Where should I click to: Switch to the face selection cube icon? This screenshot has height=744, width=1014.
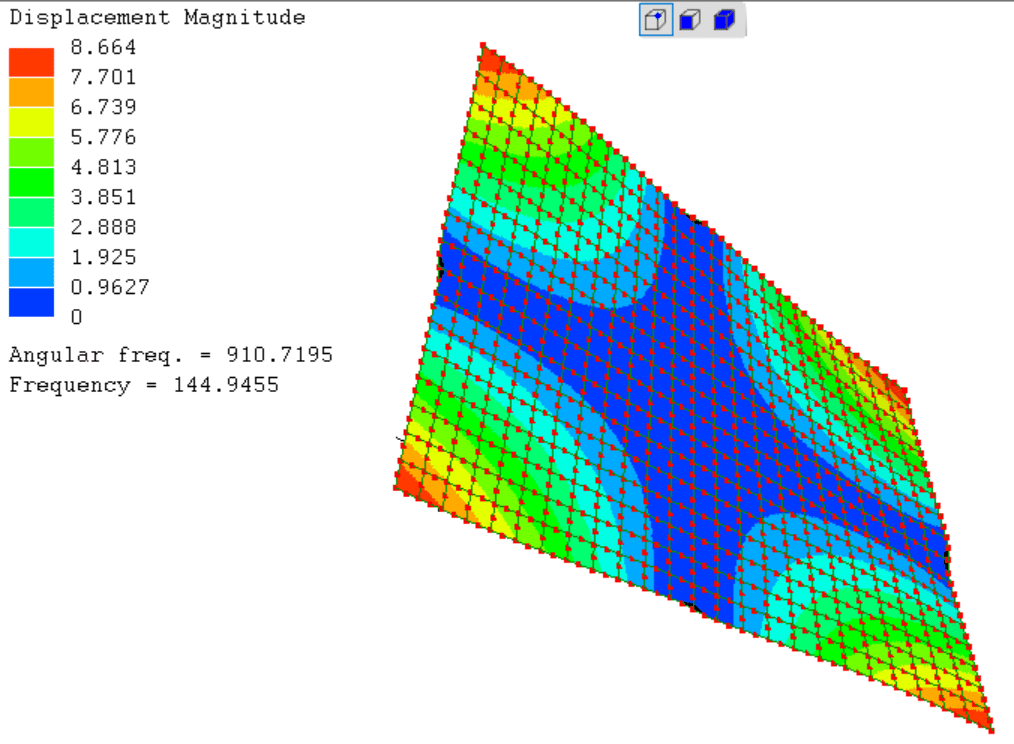click(690, 20)
